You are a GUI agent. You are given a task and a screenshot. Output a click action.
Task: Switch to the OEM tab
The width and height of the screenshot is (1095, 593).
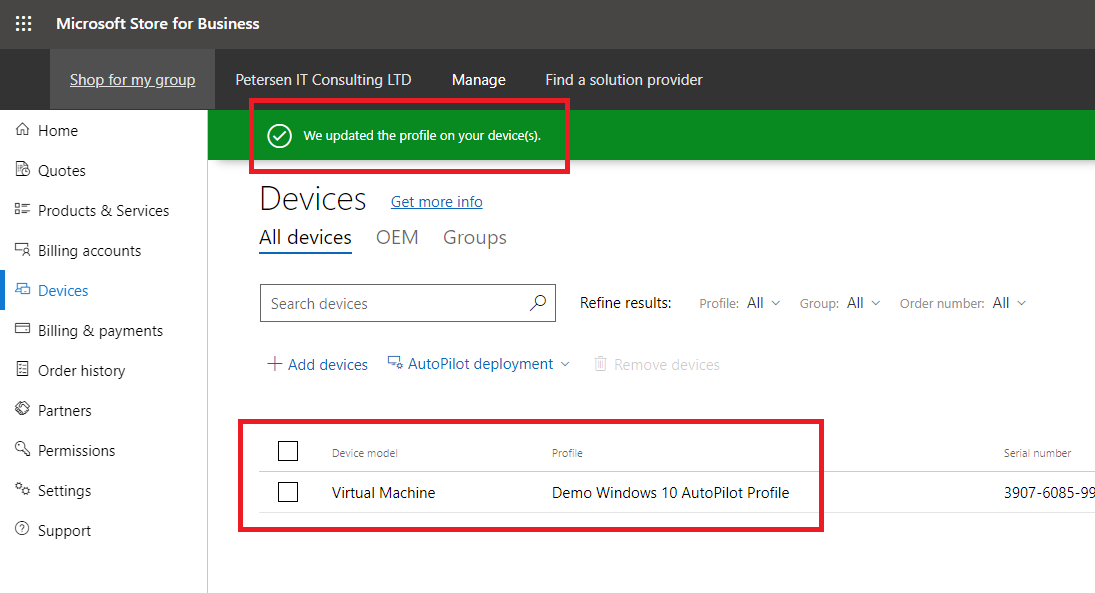(x=397, y=237)
